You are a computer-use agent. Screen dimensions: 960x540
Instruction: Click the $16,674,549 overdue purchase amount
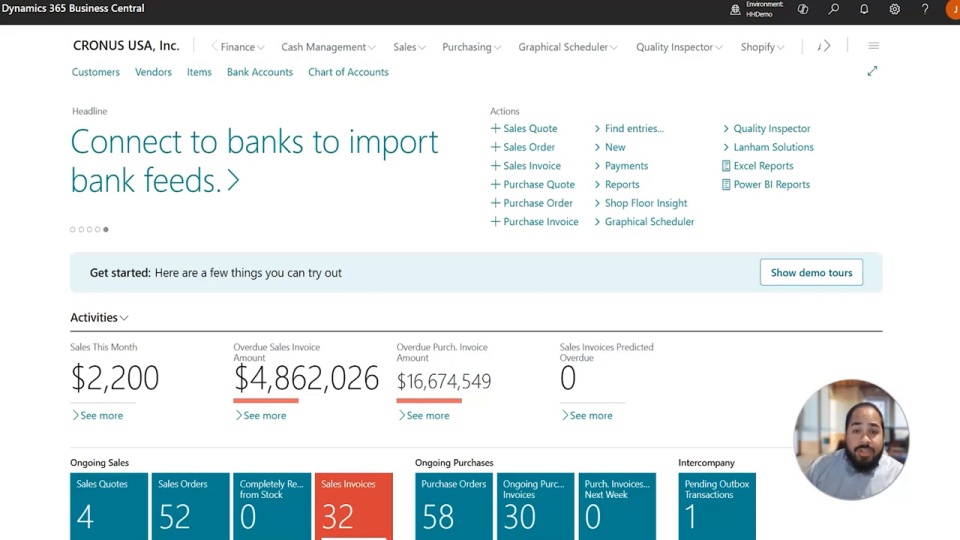pos(444,381)
